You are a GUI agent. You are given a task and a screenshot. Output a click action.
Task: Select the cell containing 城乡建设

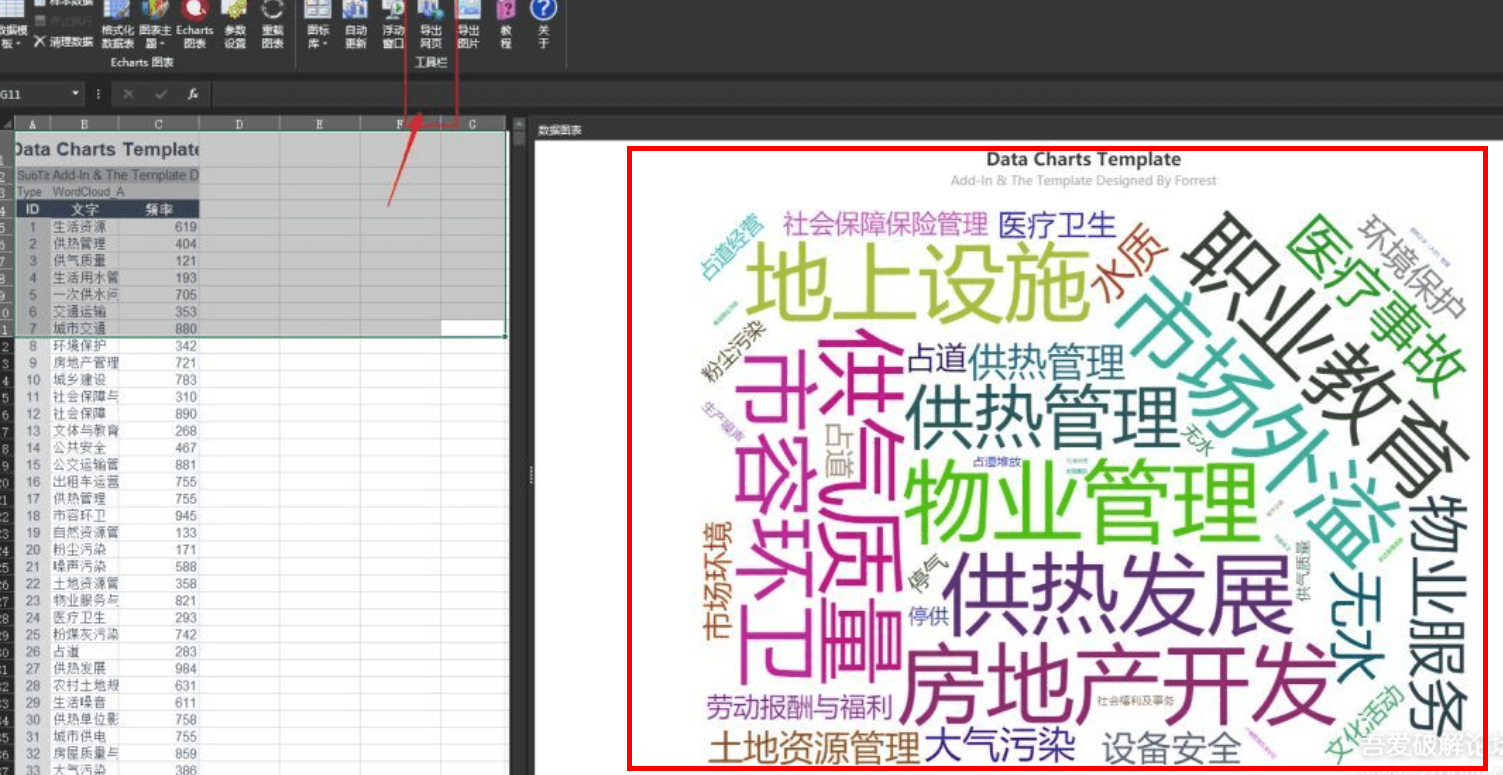pos(84,380)
